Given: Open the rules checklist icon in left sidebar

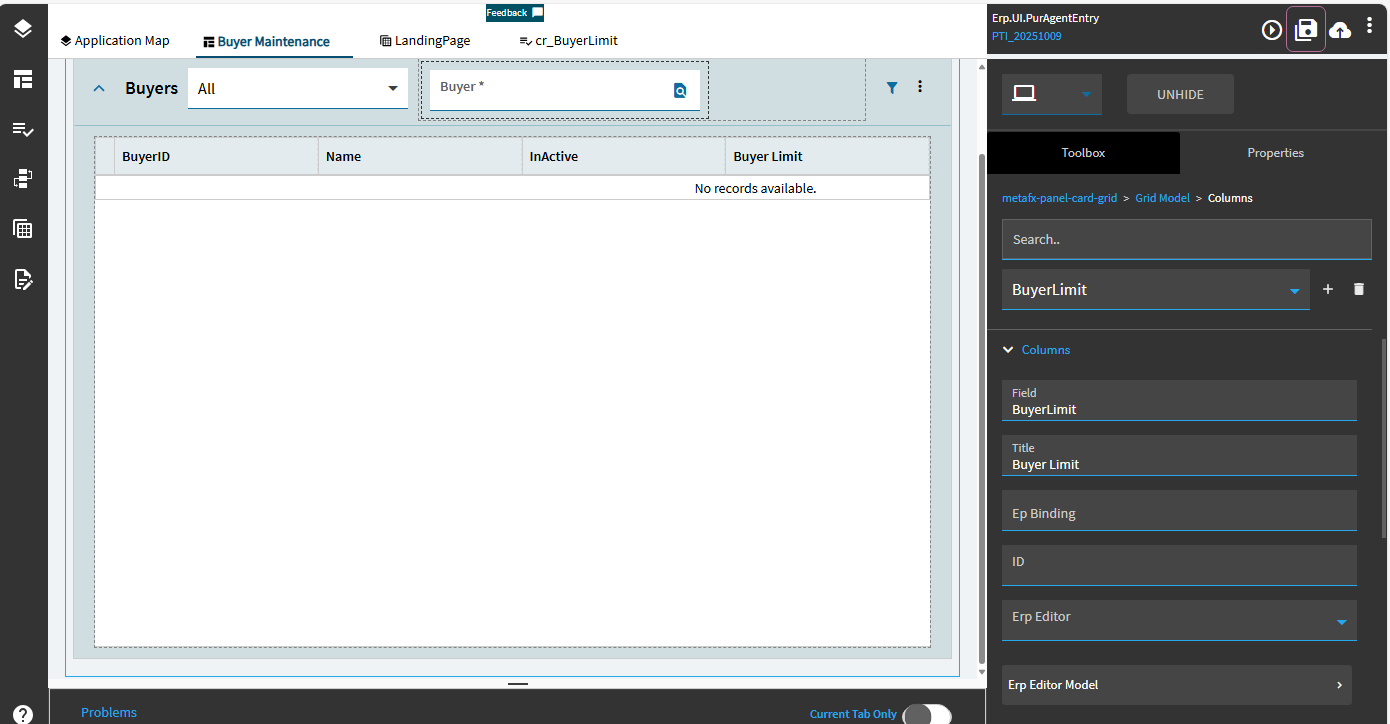Looking at the screenshot, I should 23,129.
